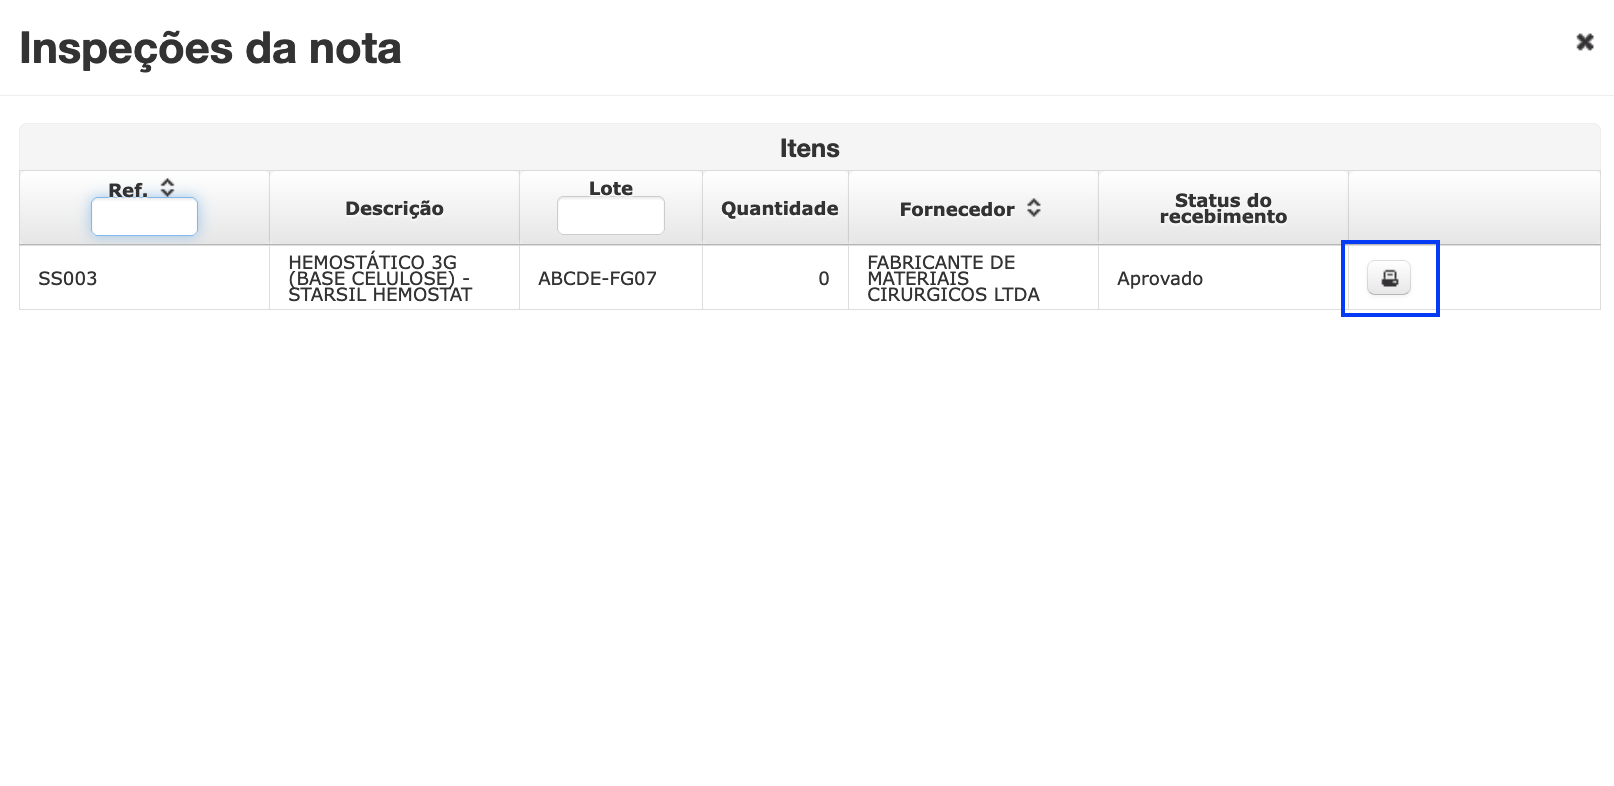The image size is (1614, 786).
Task: Click the Ref. column header label
Action: [x=128, y=190]
